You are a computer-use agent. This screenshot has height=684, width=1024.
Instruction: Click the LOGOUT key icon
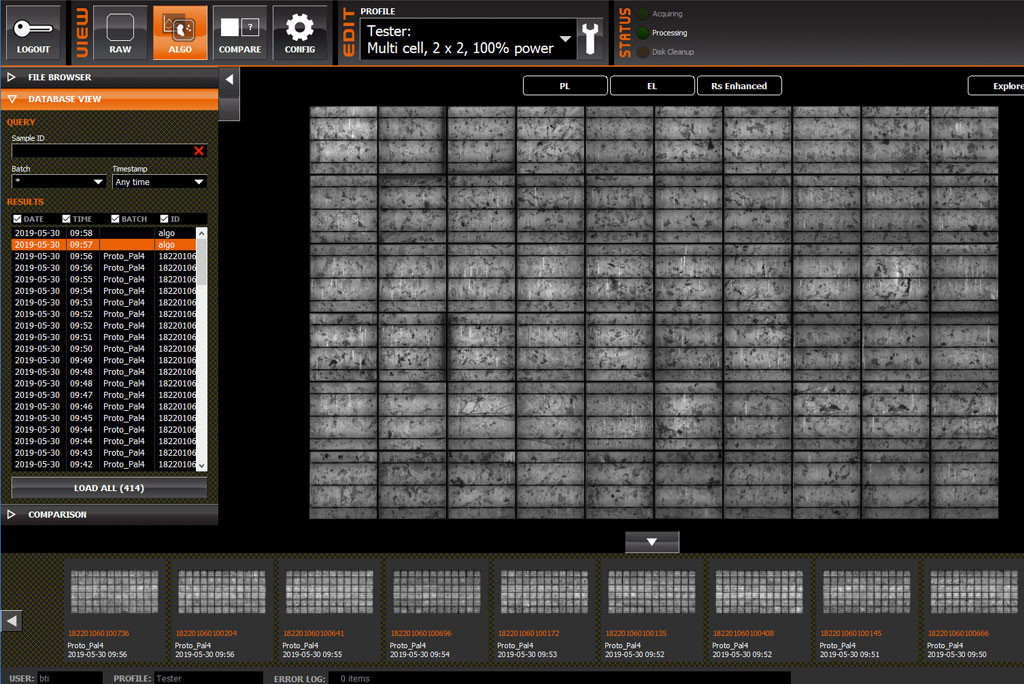33,33
